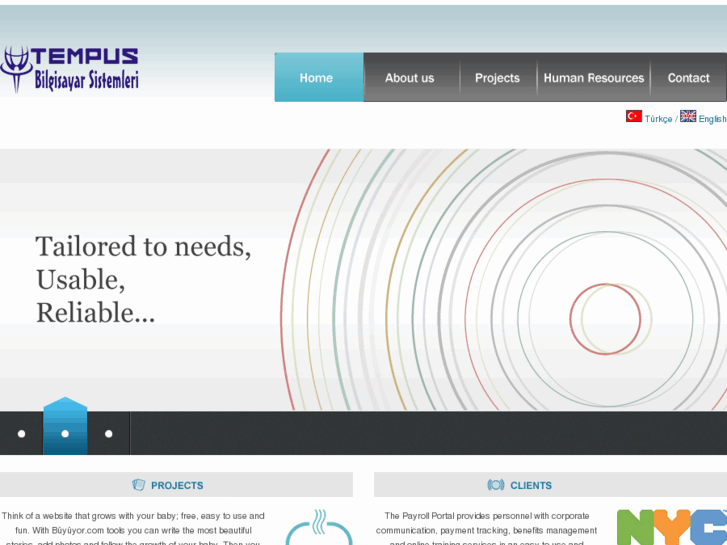This screenshot has height=545, width=727.
Task: Select the first slide dot
Action: [x=21, y=434]
